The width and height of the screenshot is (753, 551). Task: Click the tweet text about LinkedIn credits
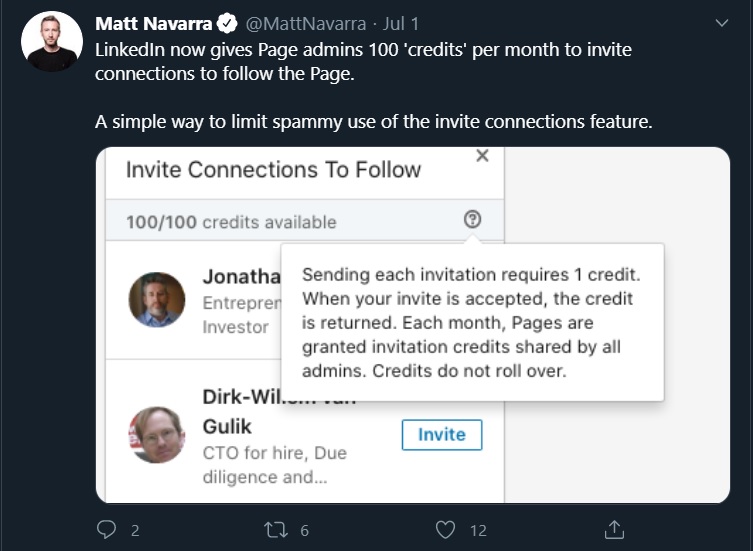coord(364,60)
